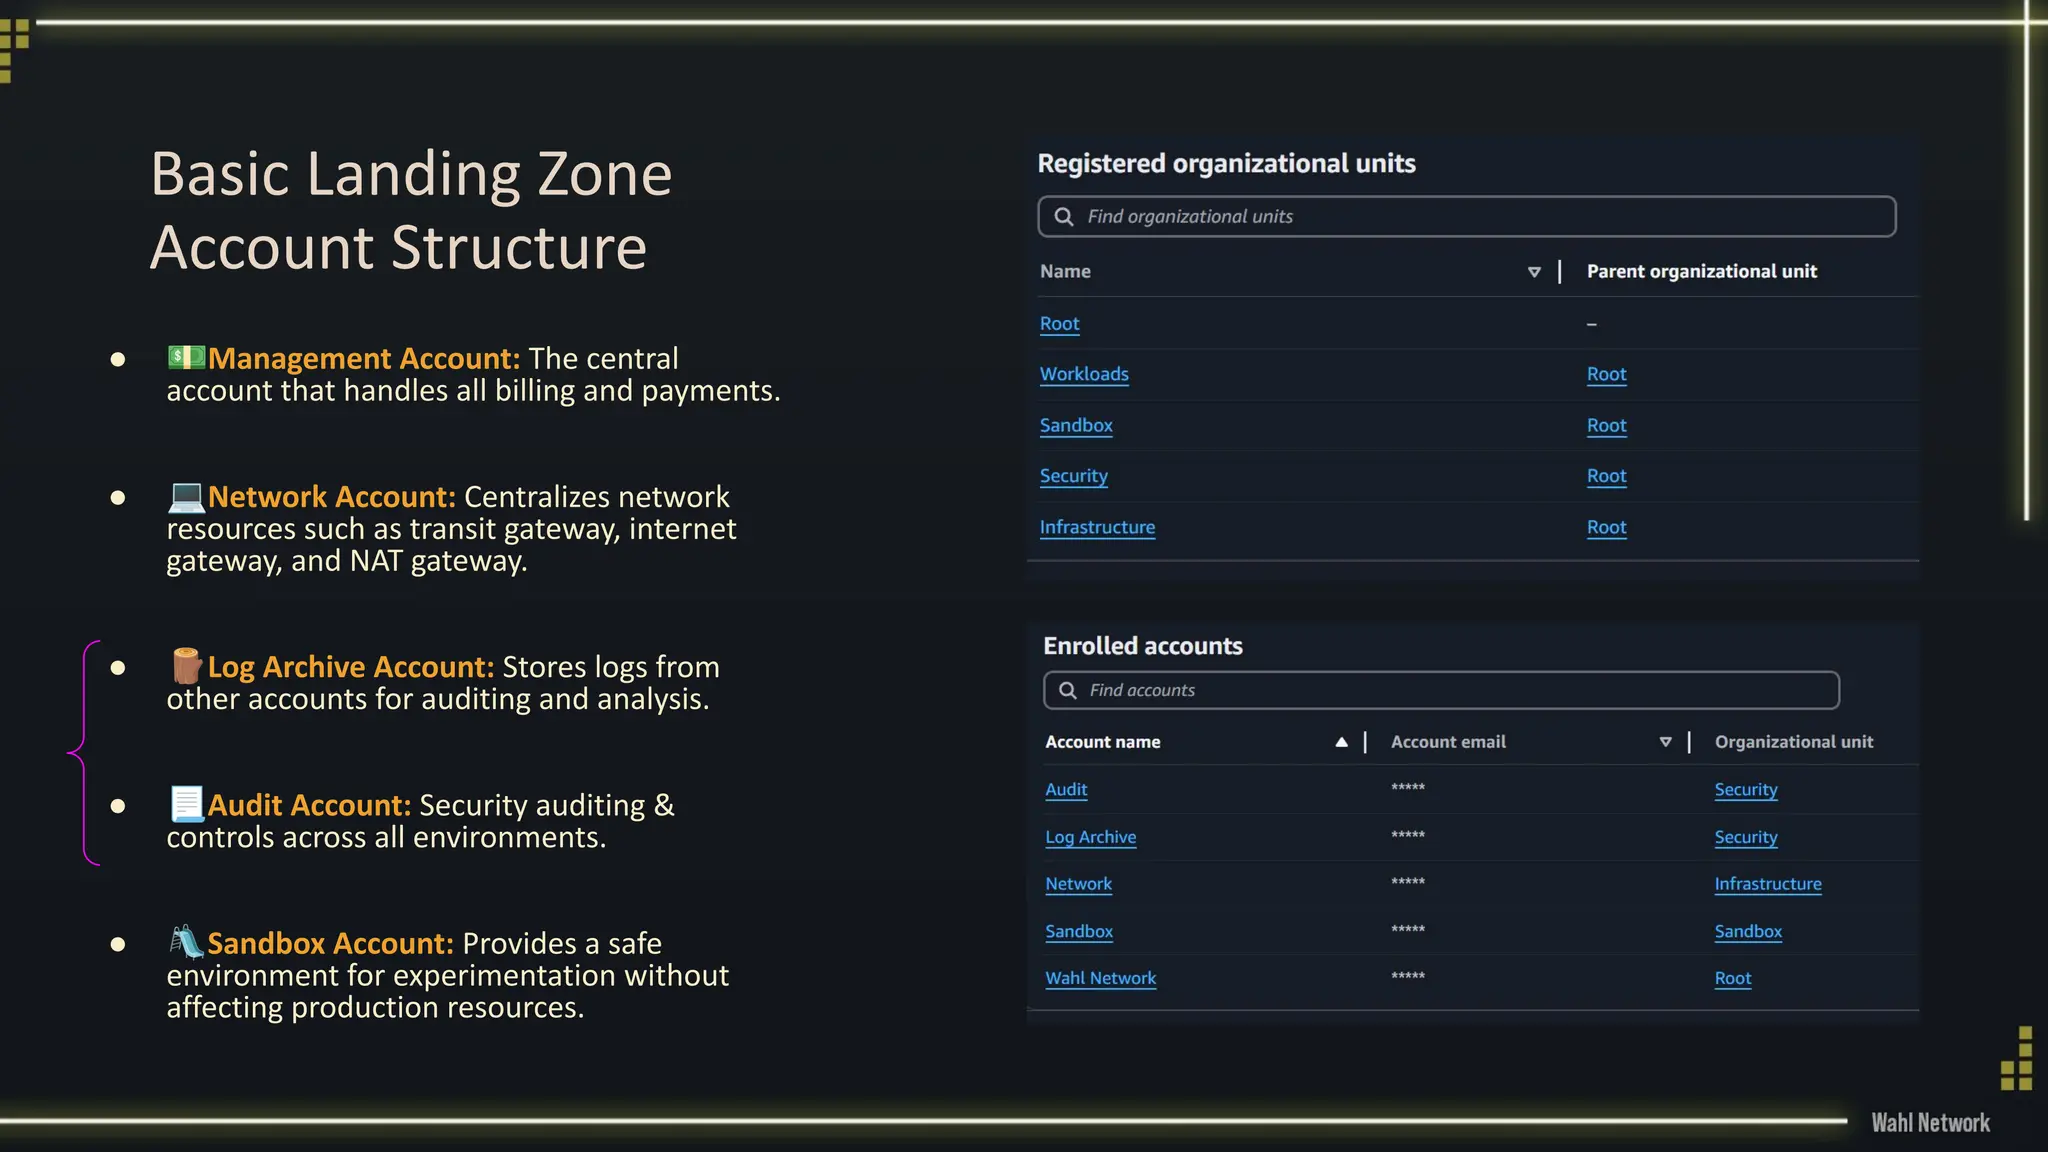Click the laptop emoji beside Network Account

coord(186,496)
